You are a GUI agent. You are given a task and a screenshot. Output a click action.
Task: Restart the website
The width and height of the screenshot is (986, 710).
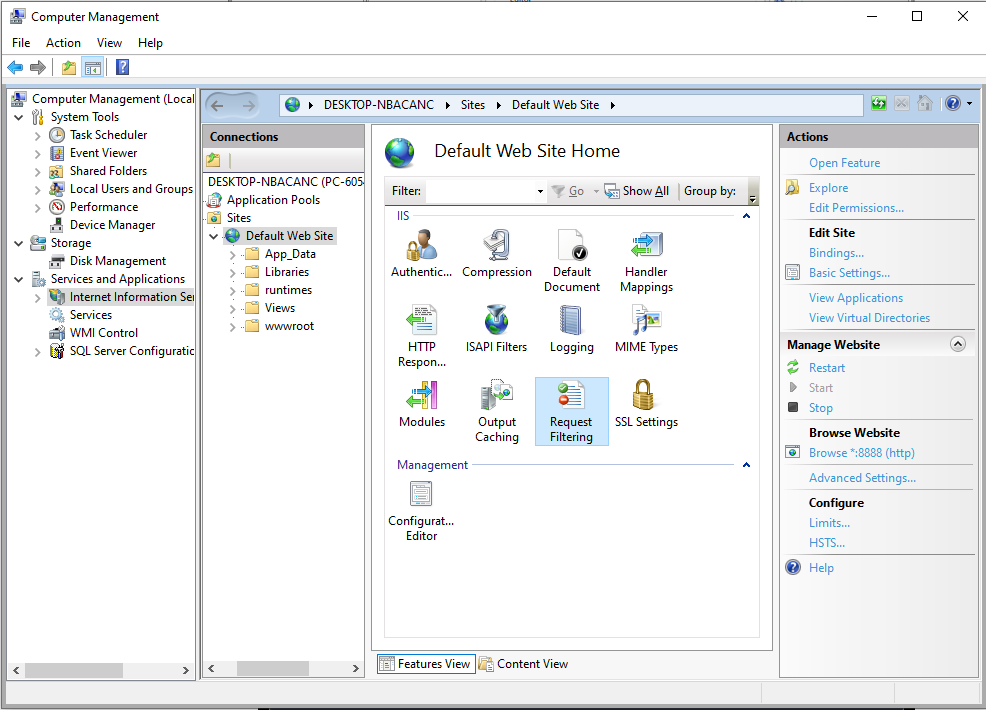pyautogui.click(x=827, y=368)
